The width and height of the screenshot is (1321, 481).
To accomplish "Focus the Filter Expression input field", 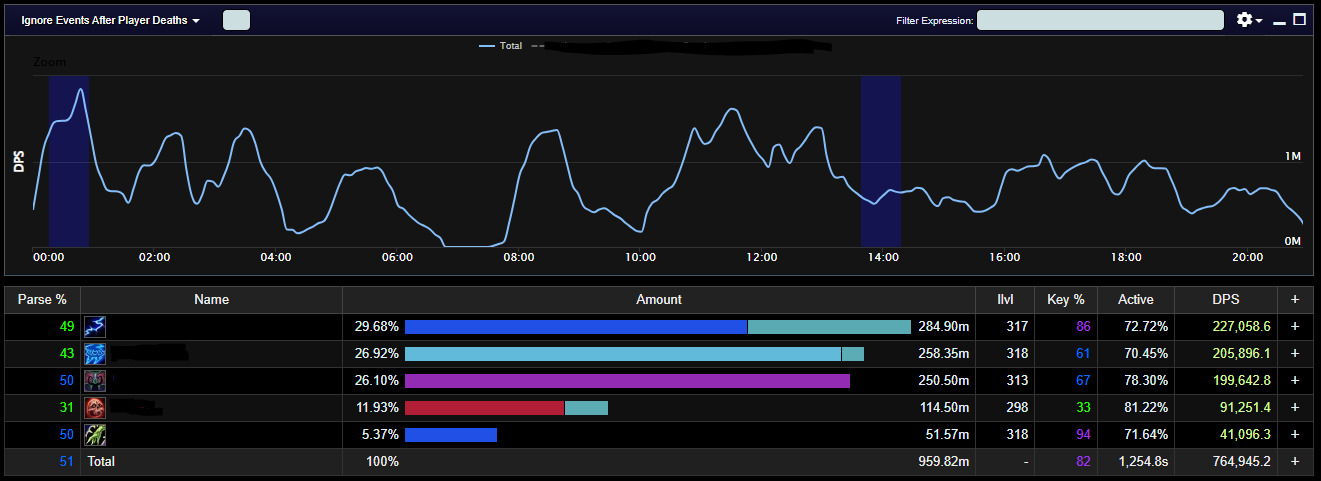I will 1100,20.
